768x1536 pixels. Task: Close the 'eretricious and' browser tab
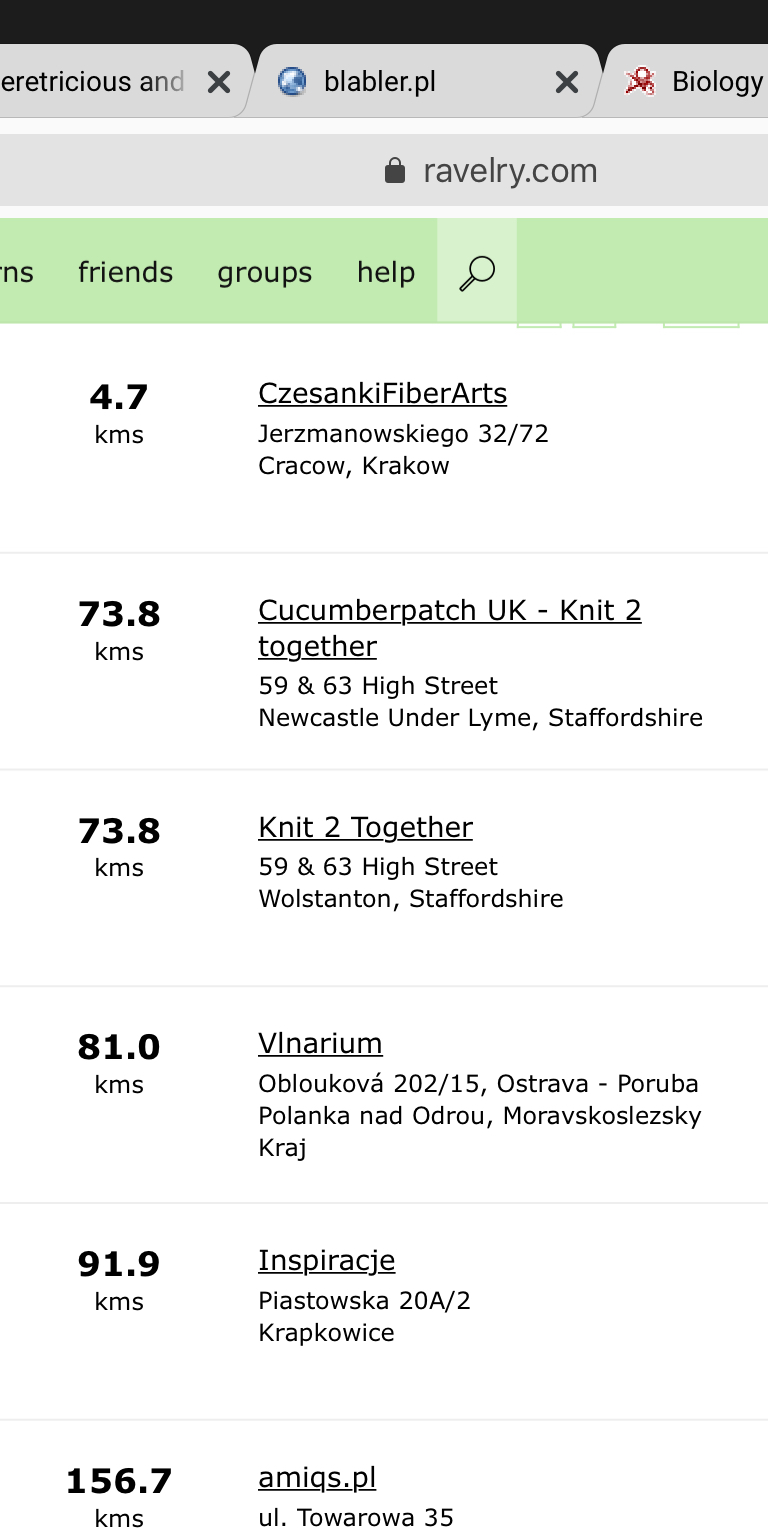[x=218, y=82]
